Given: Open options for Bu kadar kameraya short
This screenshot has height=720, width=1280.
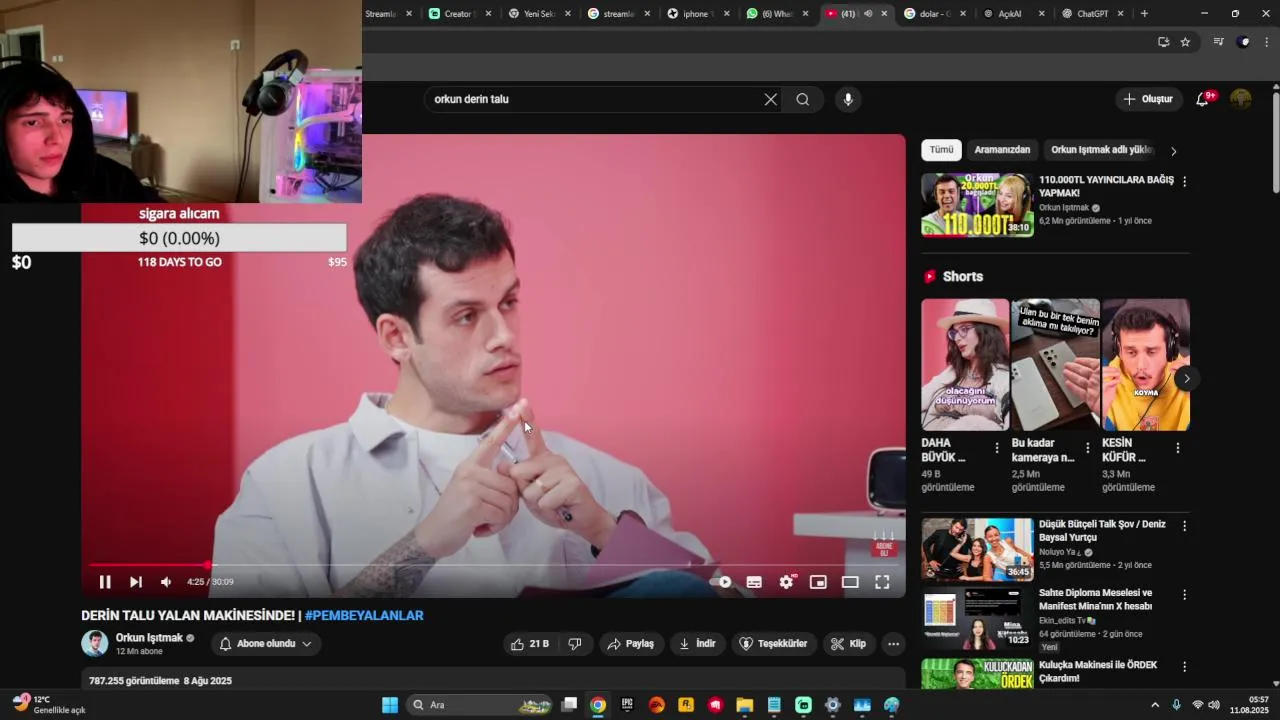Looking at the screenshot, I should click(1088, 449).
